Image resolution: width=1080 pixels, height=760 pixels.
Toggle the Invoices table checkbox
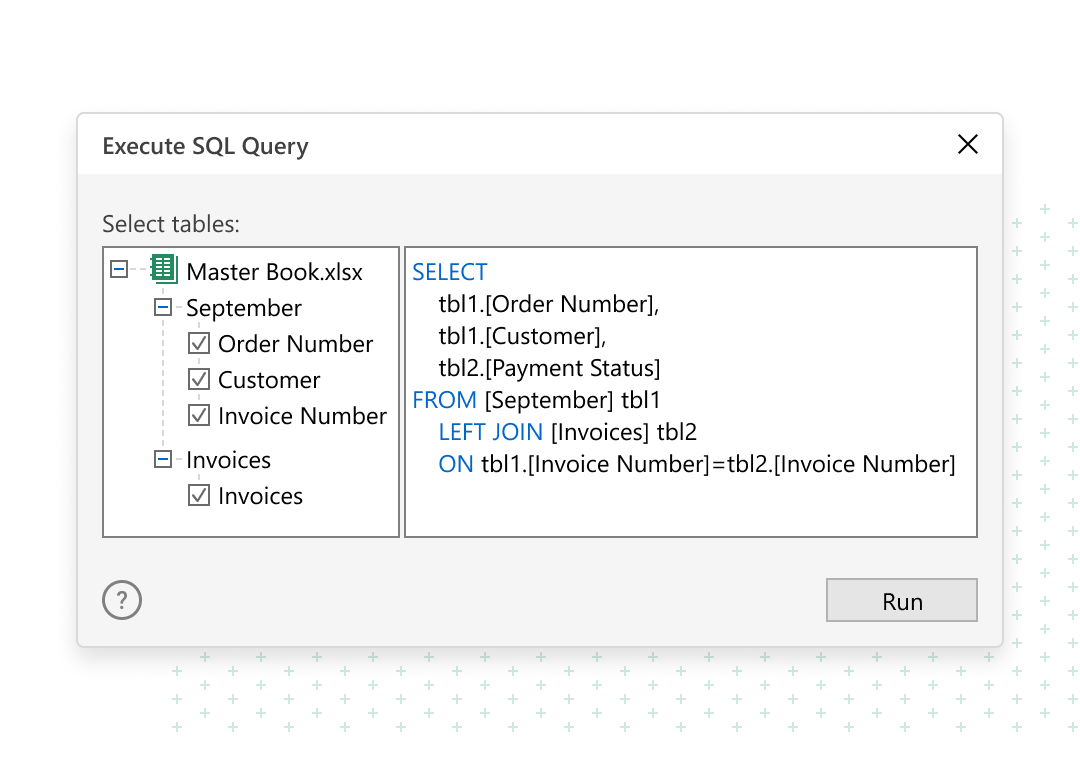[x=199, y=495]
